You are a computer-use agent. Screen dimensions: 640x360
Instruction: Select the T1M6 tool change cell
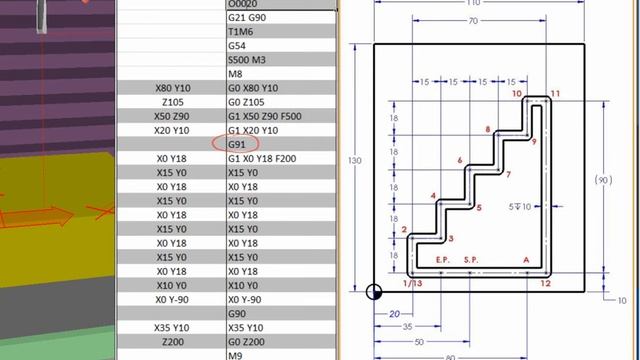click(x=282, y=31)
